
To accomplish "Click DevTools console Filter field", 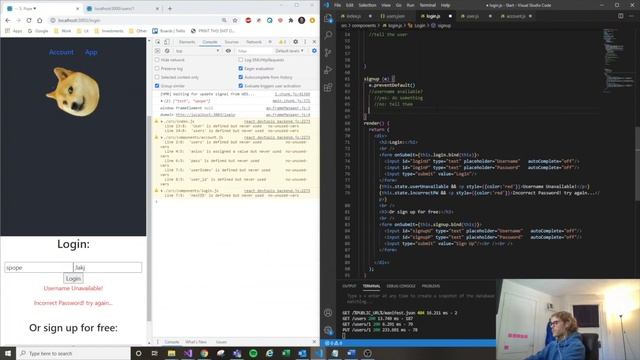I will click(x=254, y=51).
